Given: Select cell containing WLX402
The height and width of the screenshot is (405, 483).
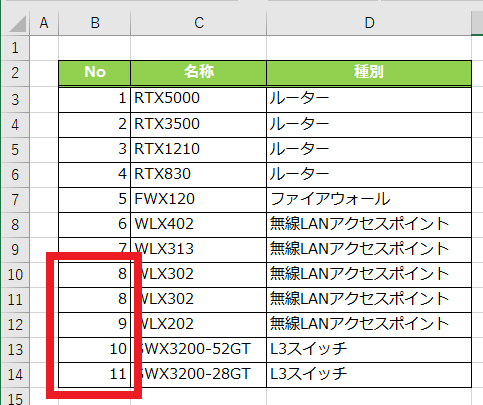Looking at the screenshot, I should pyautogui.click(x=199, y=225).
